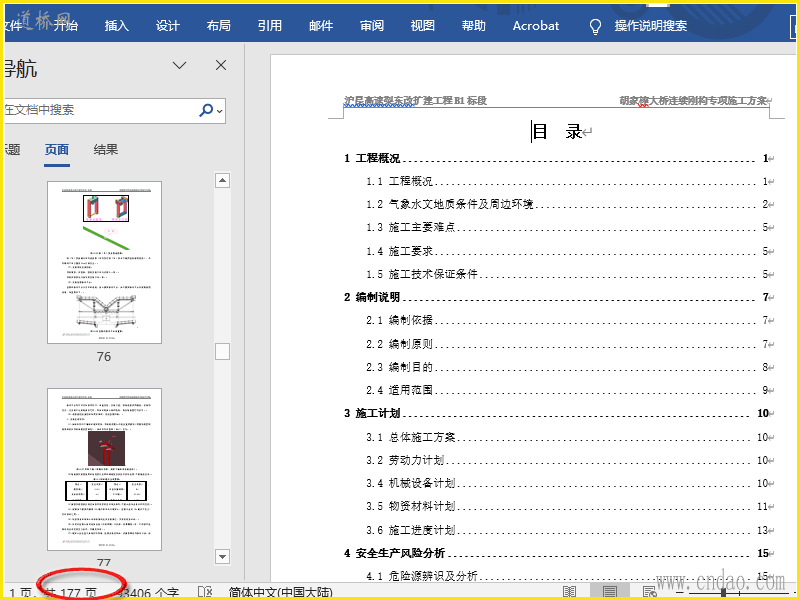Viewport: 800px width, 600px height.
Task: Open the 邮件 ribbon tab
Action: (320, 26)
